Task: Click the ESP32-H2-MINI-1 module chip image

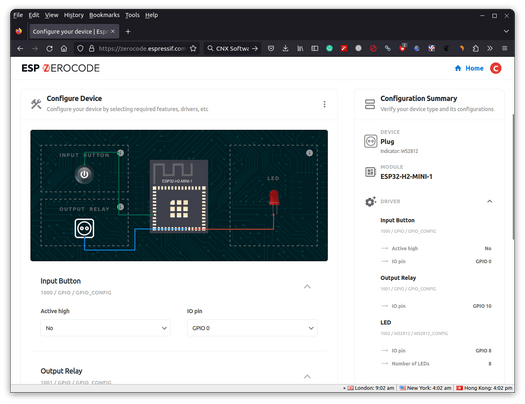Action: pos(179,196)
